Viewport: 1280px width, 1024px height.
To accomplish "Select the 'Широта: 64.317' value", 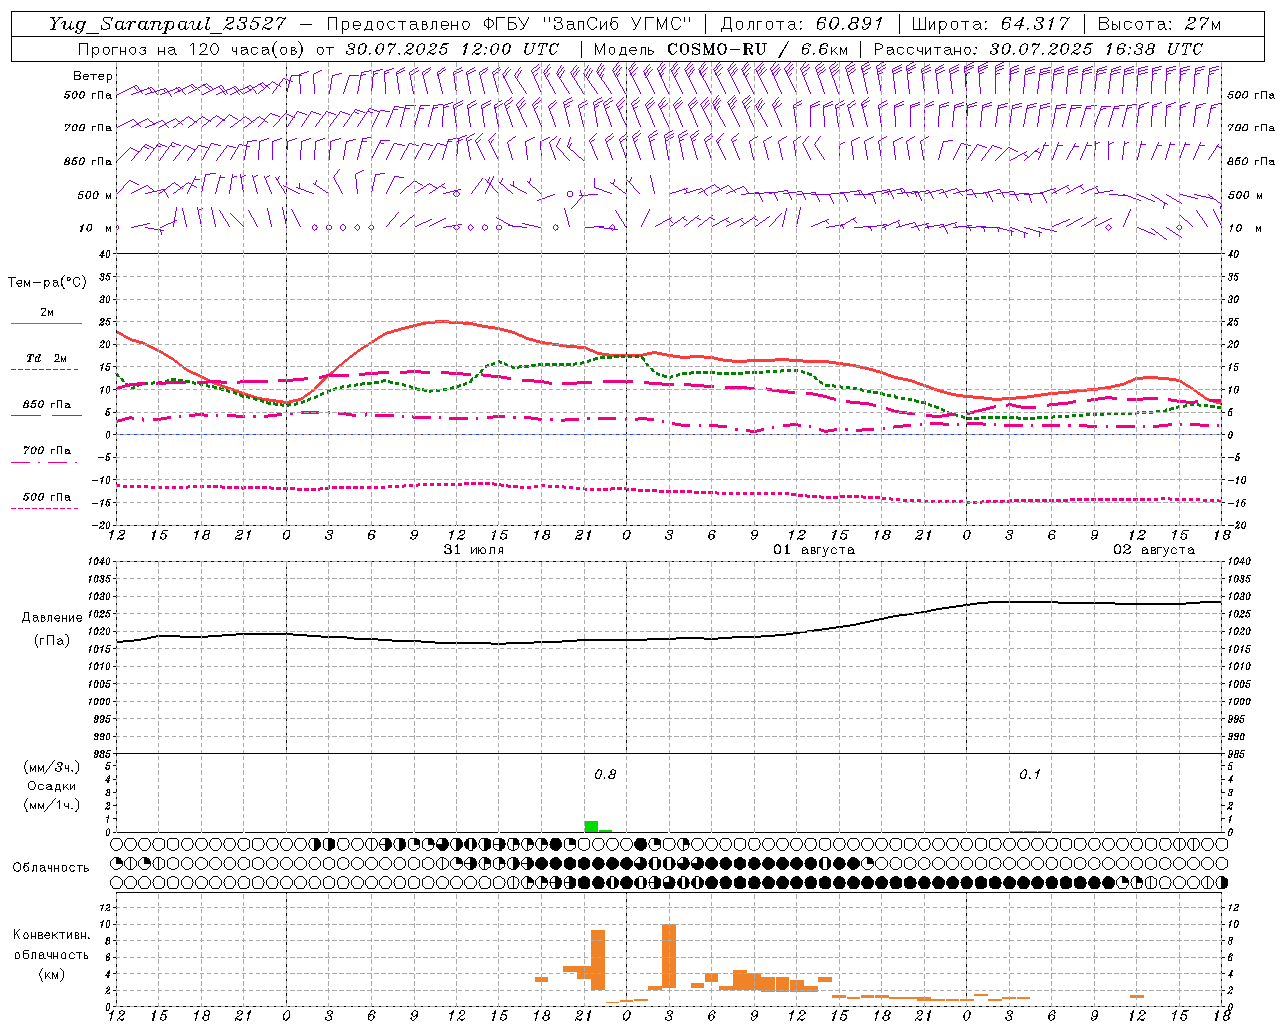I will pyautogui.click(x=990, y=24).
